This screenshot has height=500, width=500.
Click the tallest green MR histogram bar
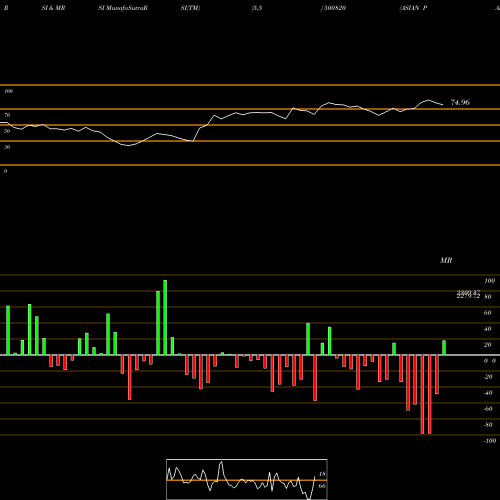pos(165,318)
